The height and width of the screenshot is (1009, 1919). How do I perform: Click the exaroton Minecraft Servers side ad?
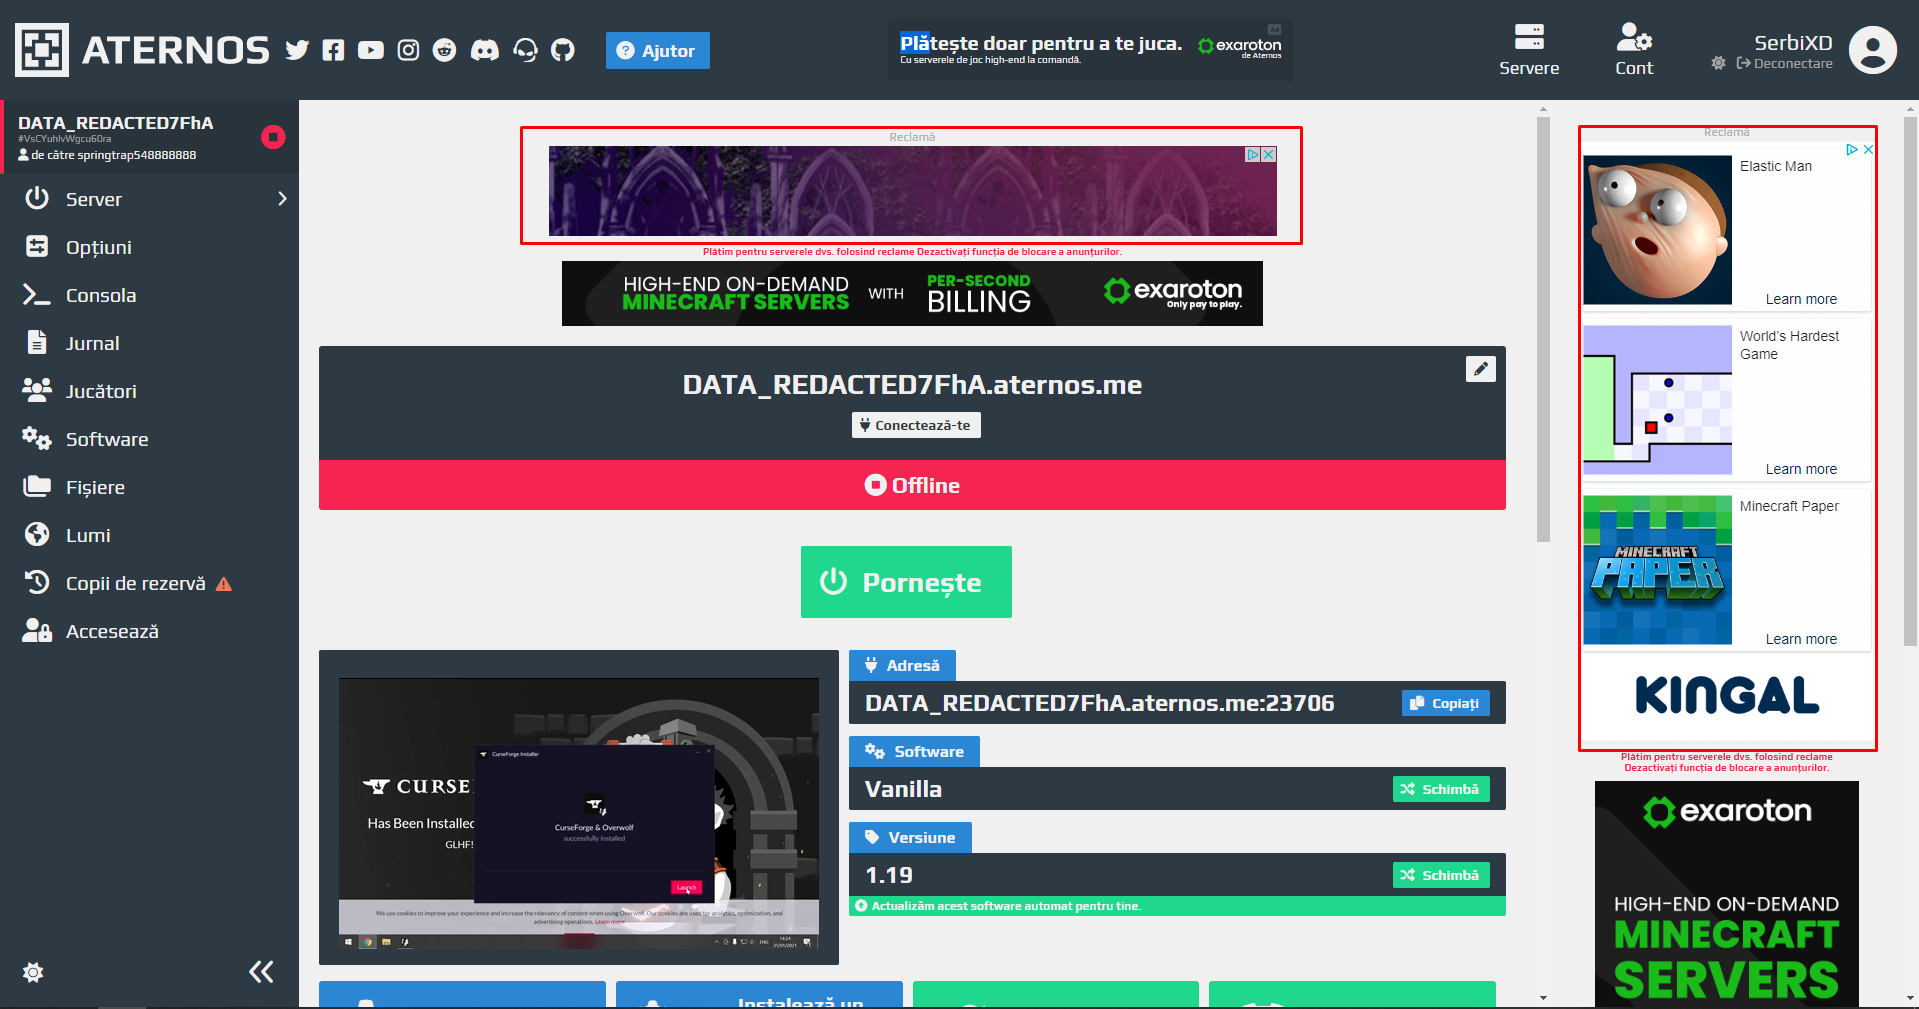pos(1727,893)
